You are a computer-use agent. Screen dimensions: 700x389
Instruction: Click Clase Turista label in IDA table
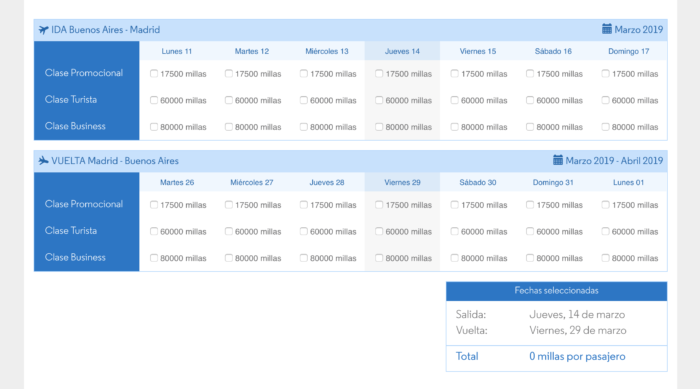pyautogui.click(x=71, y=100)
